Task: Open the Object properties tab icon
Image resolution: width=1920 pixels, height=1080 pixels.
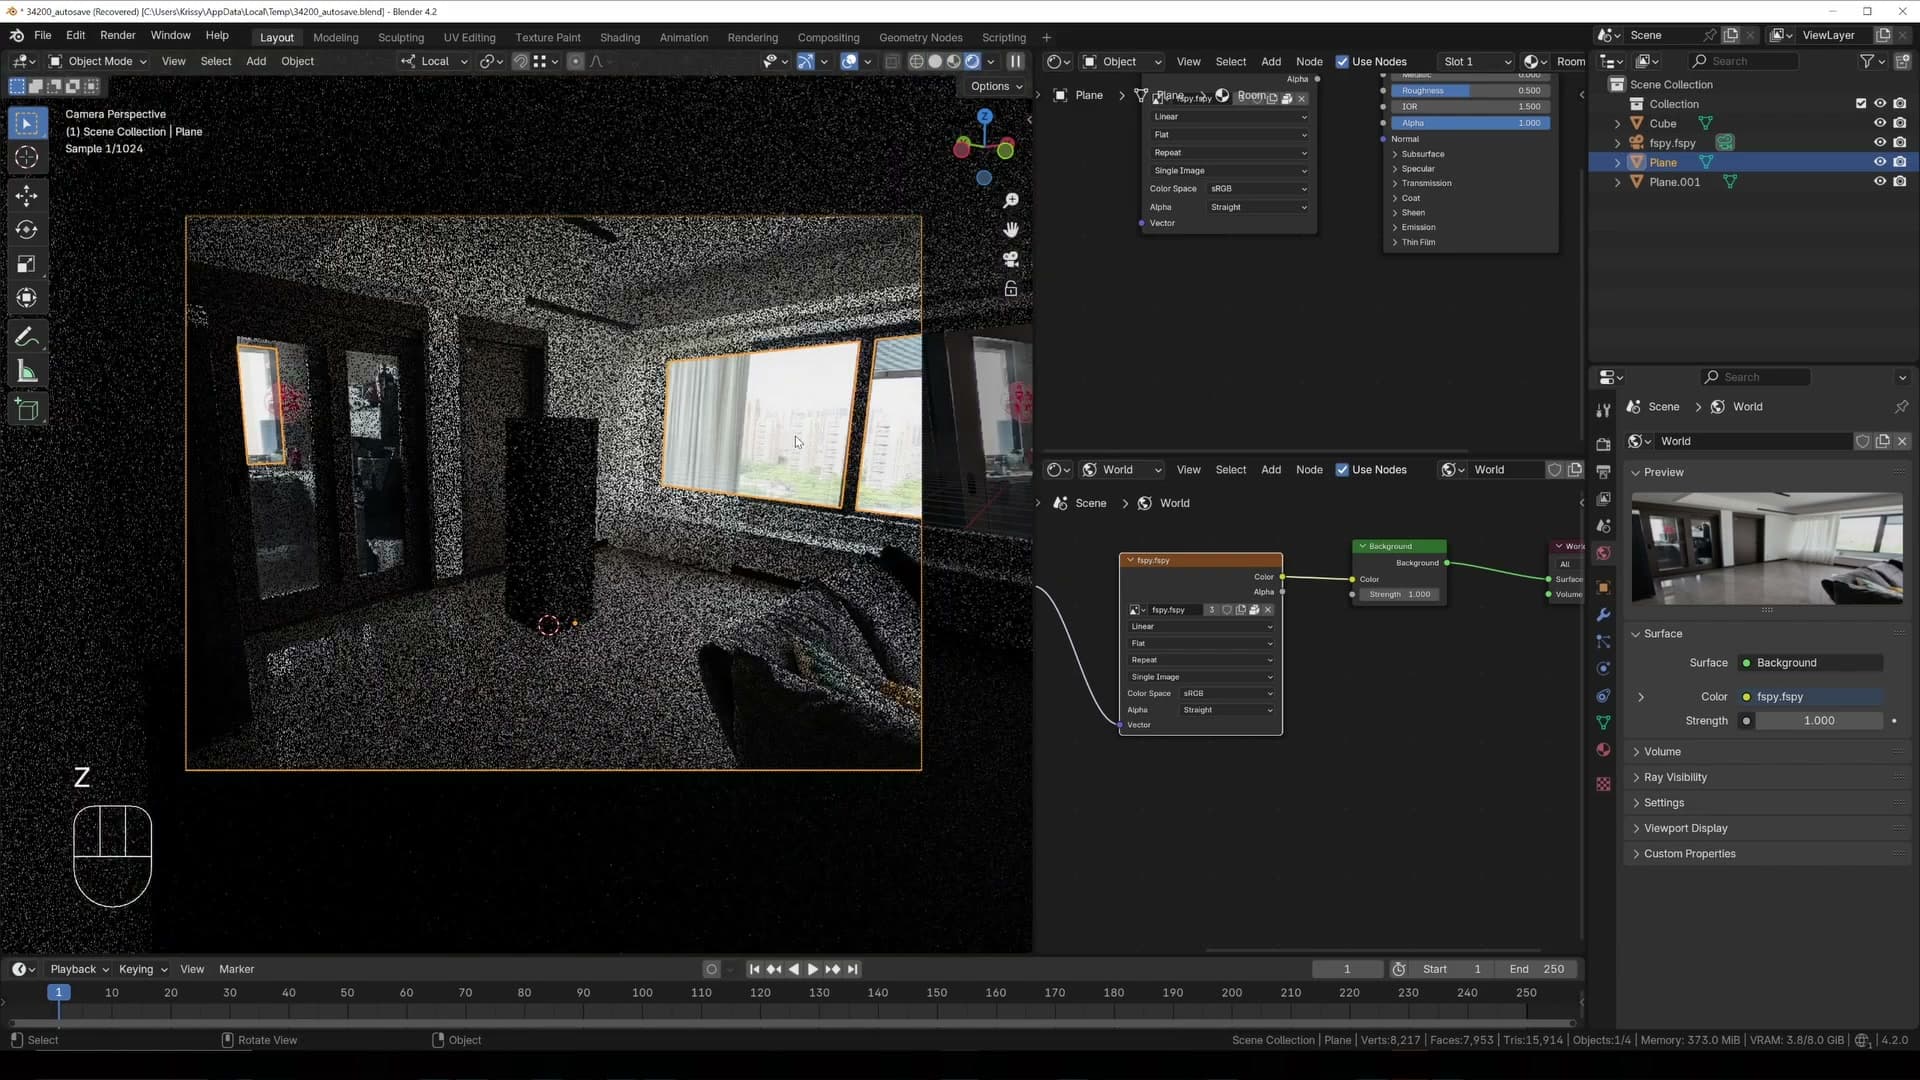Action: [1603, 587]
